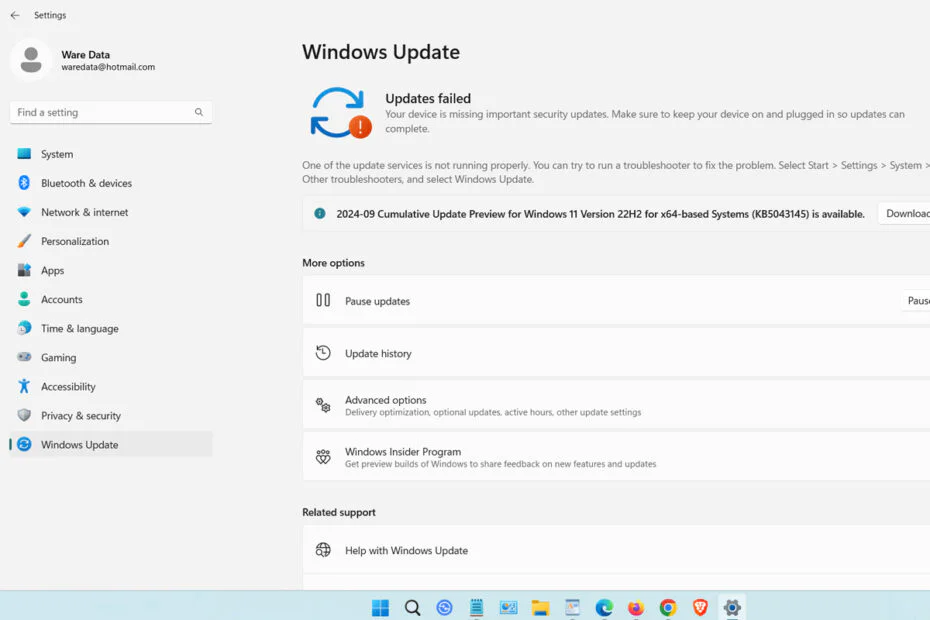Click the Accounts person icon

[x=24, y=299]
